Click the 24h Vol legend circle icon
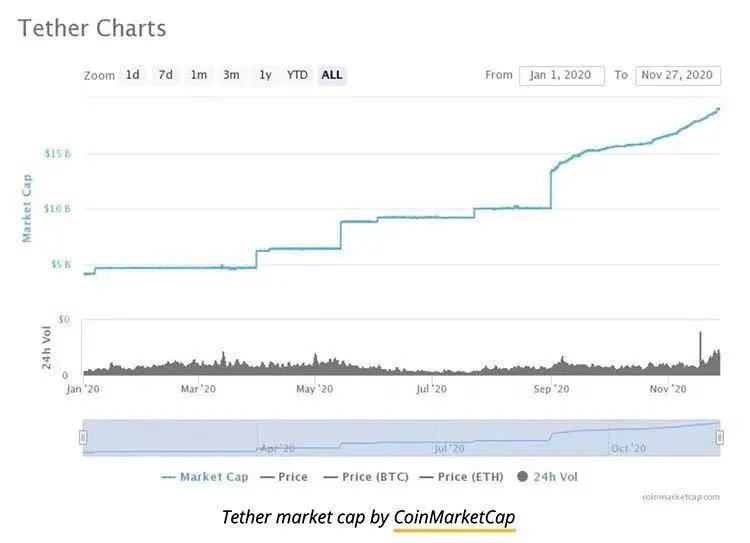The width and height of the screenshot is (750, 543). [522, 477]
